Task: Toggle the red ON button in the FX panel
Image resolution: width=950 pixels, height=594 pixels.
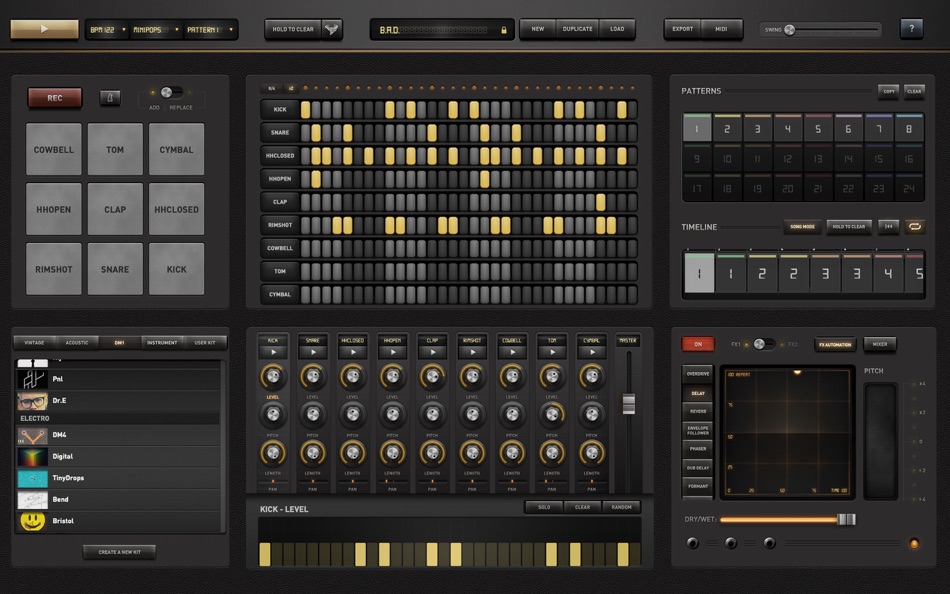Action: point(697,343)
